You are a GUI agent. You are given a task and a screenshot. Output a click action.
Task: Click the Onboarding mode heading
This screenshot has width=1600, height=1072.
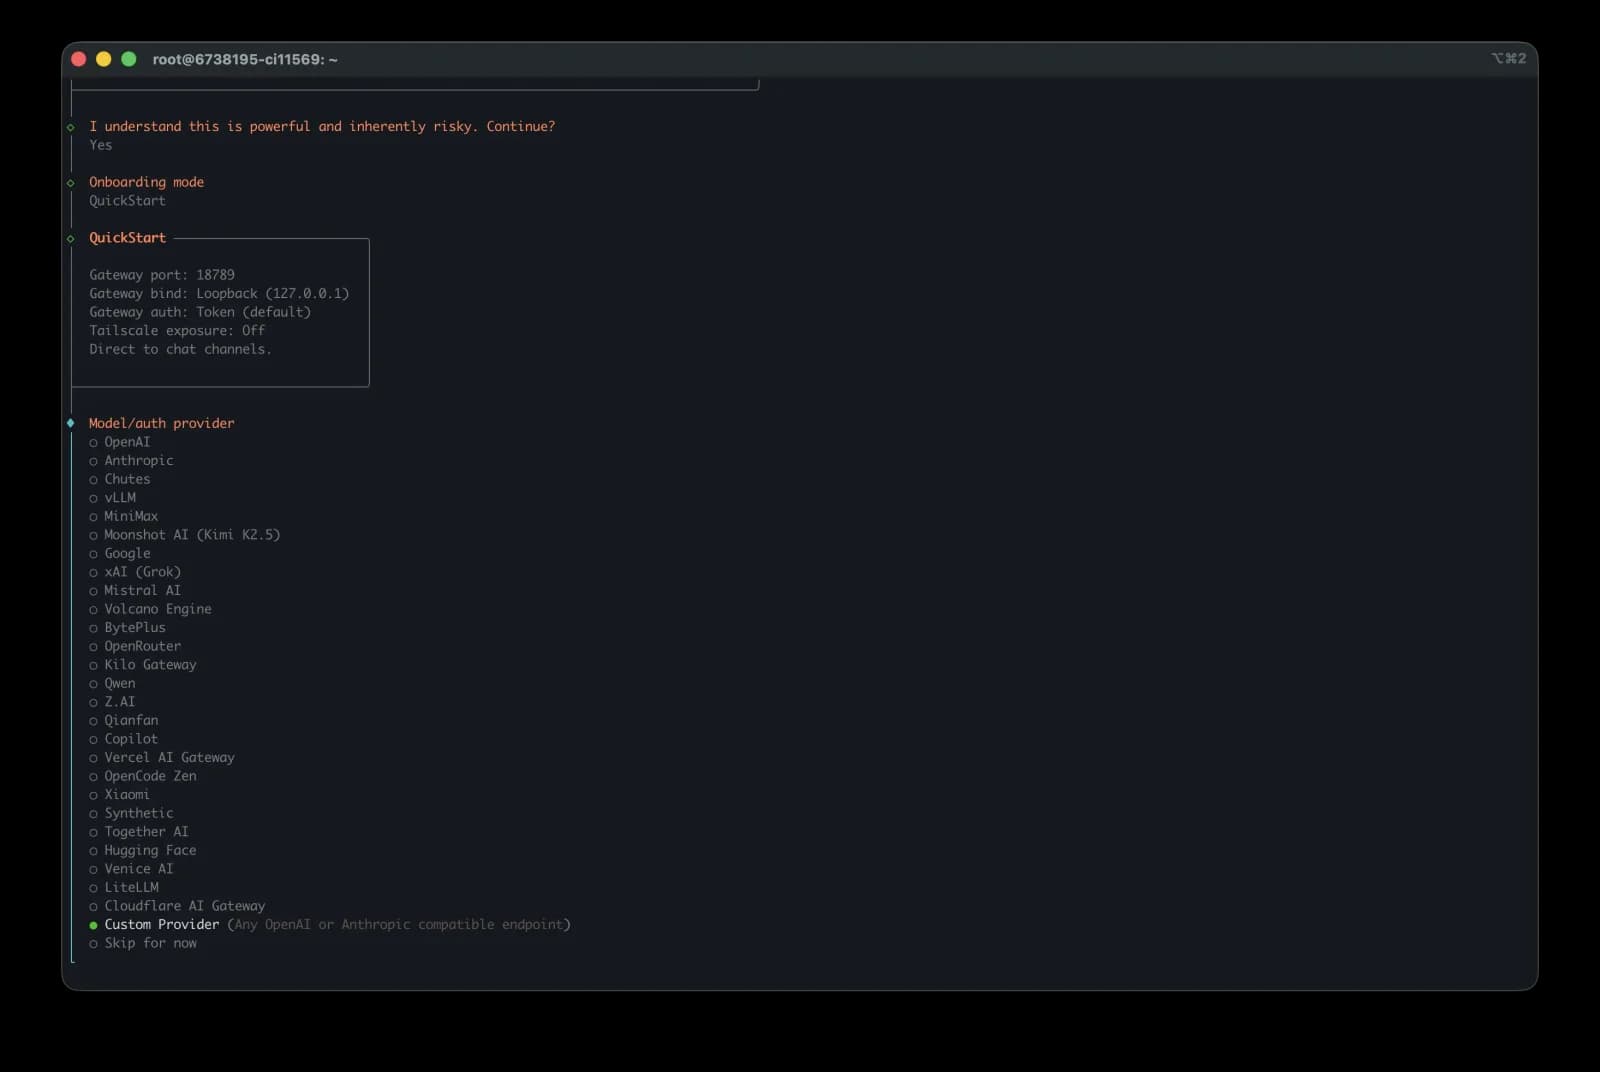pos(146,182)
